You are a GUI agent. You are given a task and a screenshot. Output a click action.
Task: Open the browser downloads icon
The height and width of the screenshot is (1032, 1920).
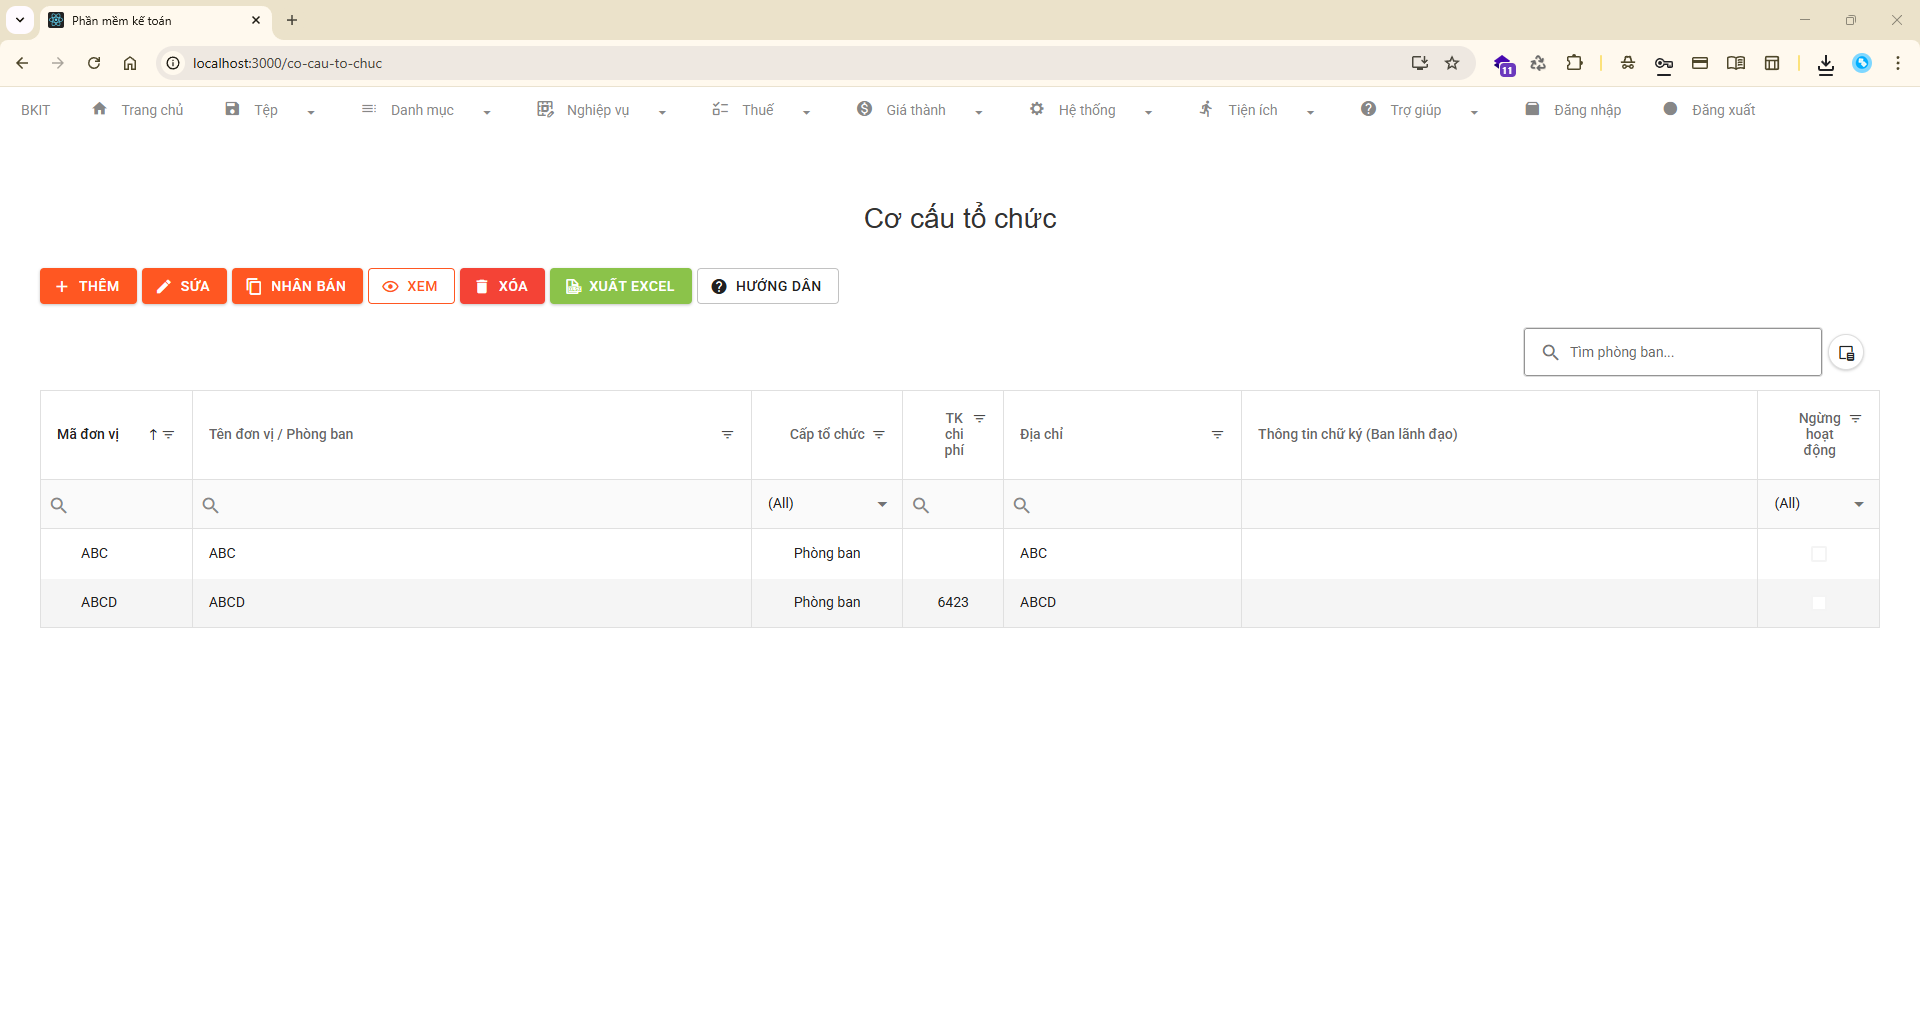pyautogui.click(x=1826, y=64)
